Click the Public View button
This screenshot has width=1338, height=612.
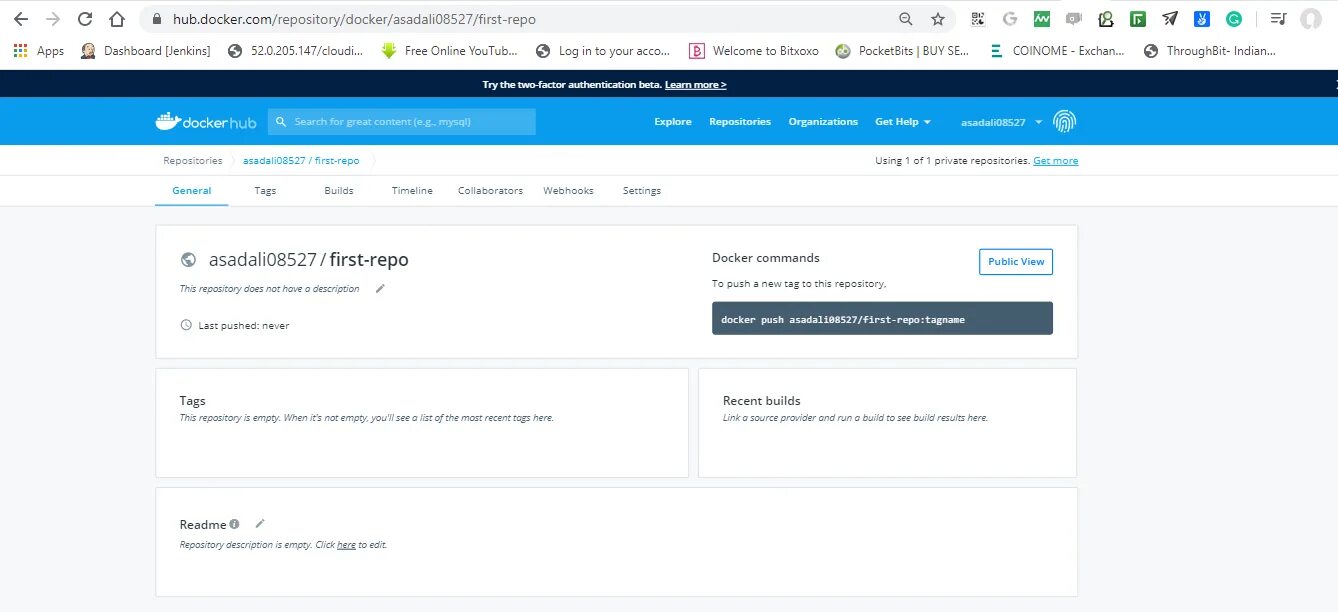click(x=1016, y=262)
